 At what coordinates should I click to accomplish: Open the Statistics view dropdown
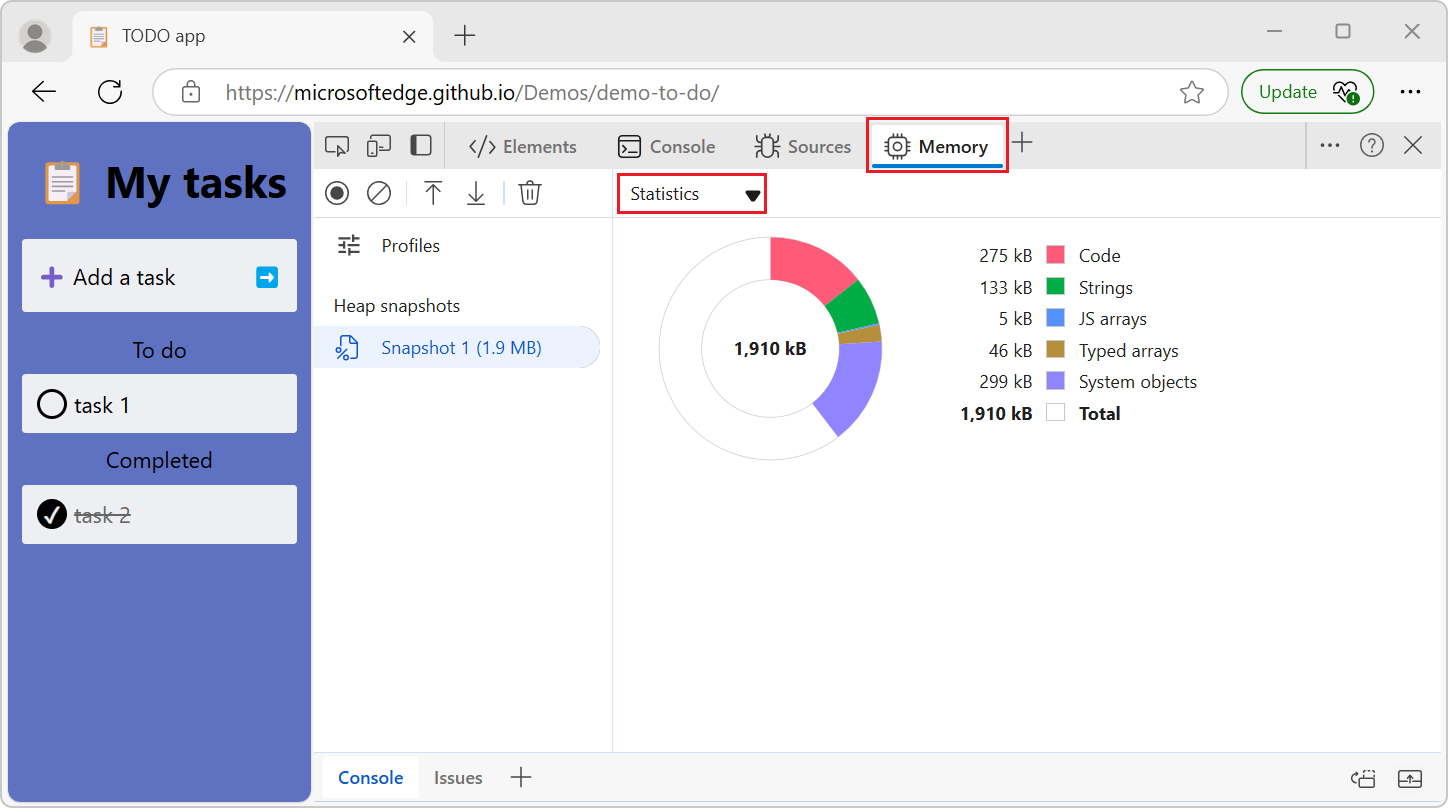(x=691, y=193)
